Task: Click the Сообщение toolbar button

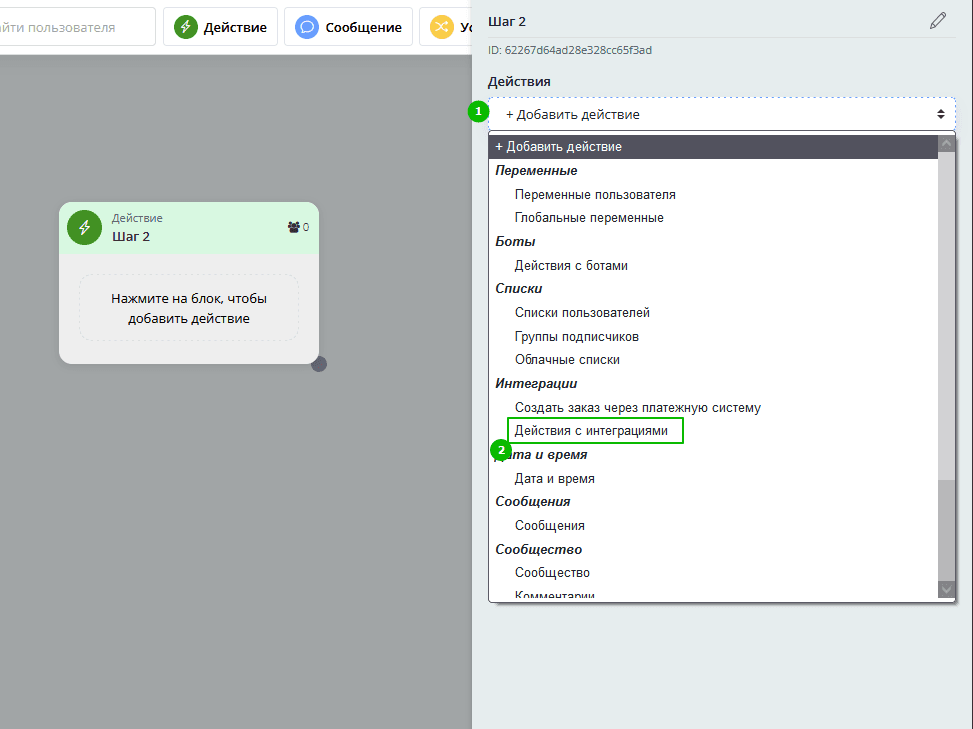Action: click(348, 27)
